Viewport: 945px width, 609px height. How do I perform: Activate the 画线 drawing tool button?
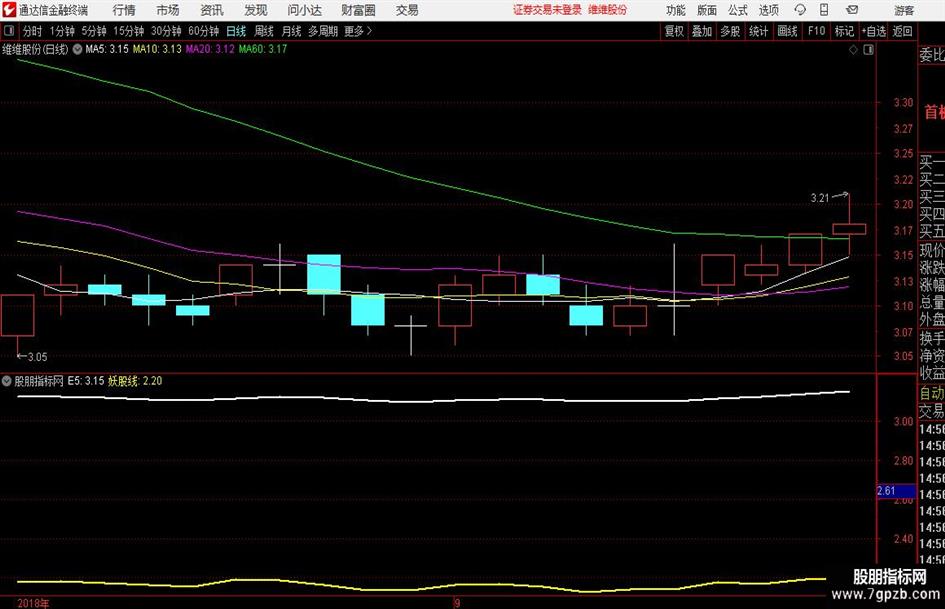coord(788,31)
